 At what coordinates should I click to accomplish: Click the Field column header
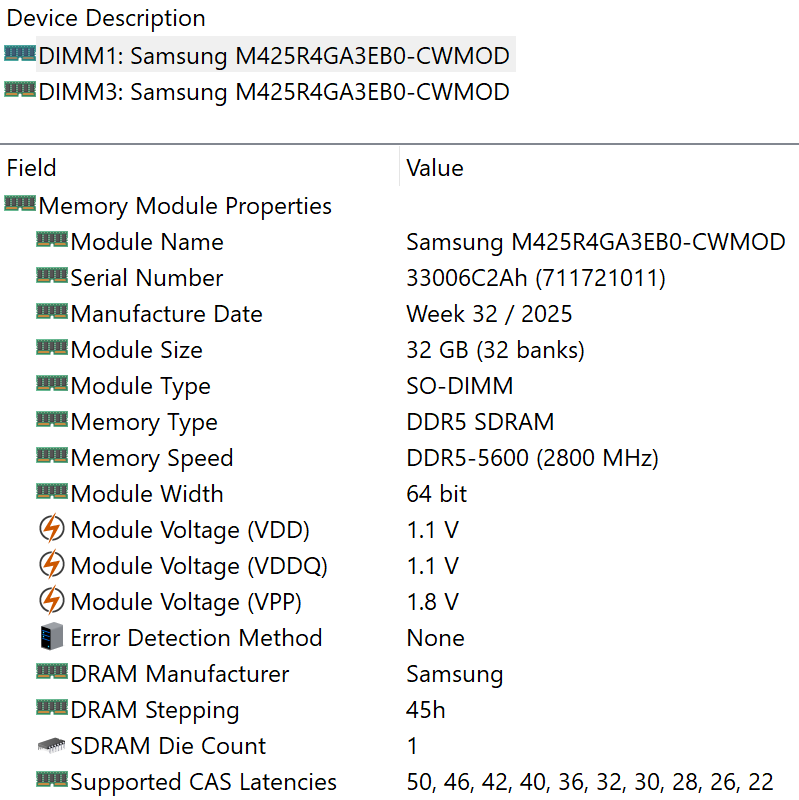coord(32,168)
